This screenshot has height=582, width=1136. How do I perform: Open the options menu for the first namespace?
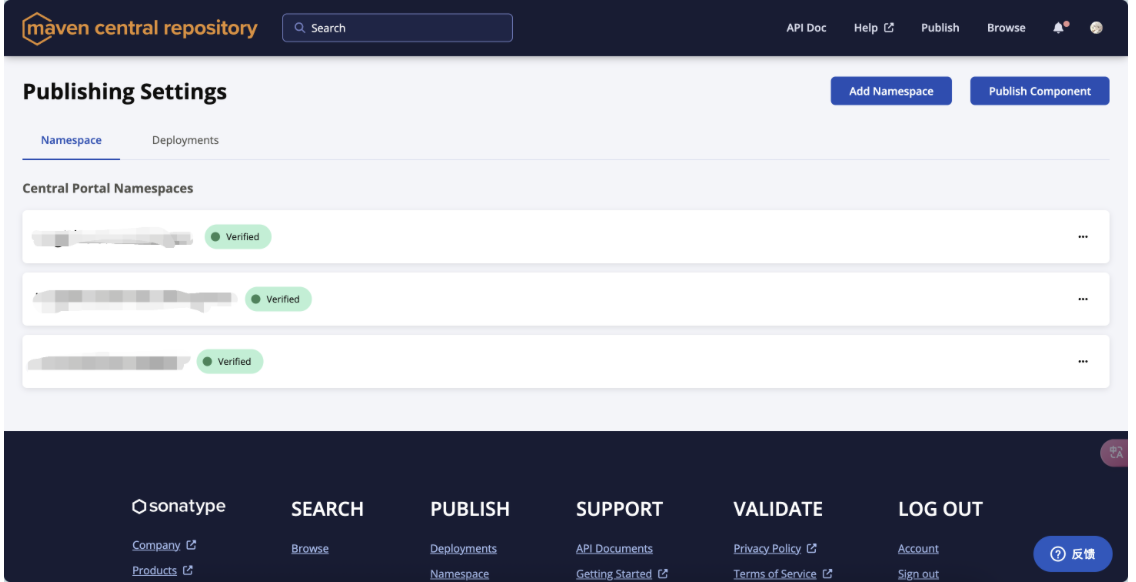(x=1082, y=237)
